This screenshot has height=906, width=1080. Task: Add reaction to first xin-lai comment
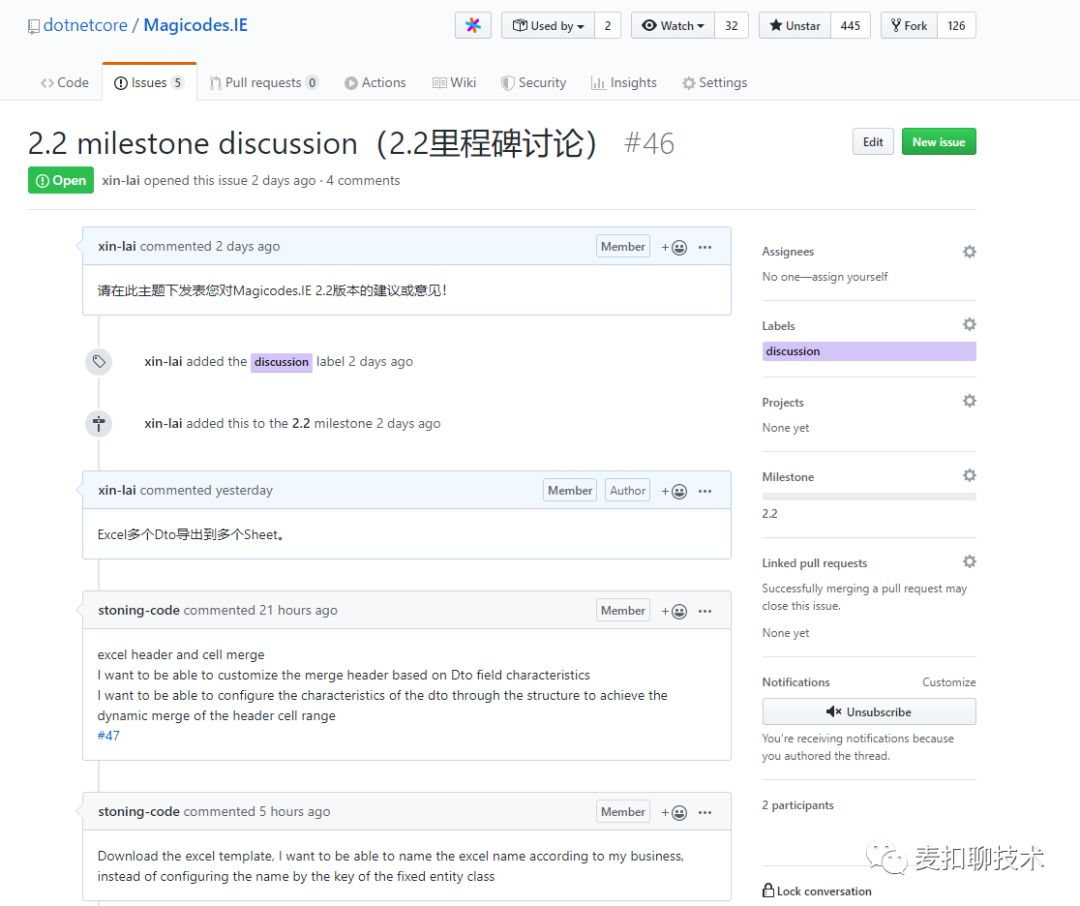(x=674, y=247)
